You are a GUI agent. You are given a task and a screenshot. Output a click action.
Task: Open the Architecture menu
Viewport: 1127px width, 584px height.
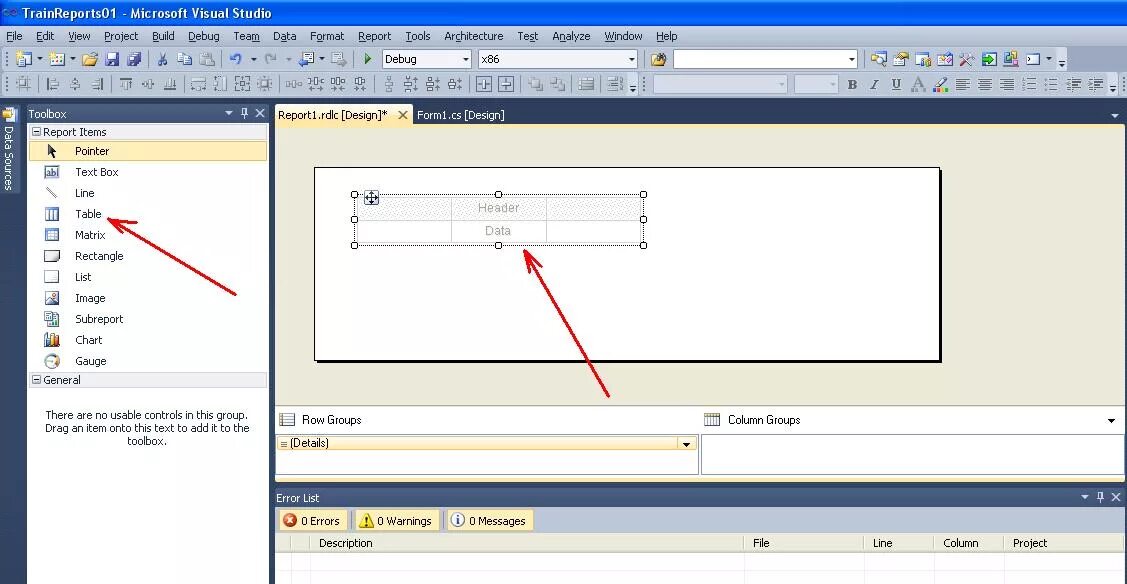[x=474, y=36]
